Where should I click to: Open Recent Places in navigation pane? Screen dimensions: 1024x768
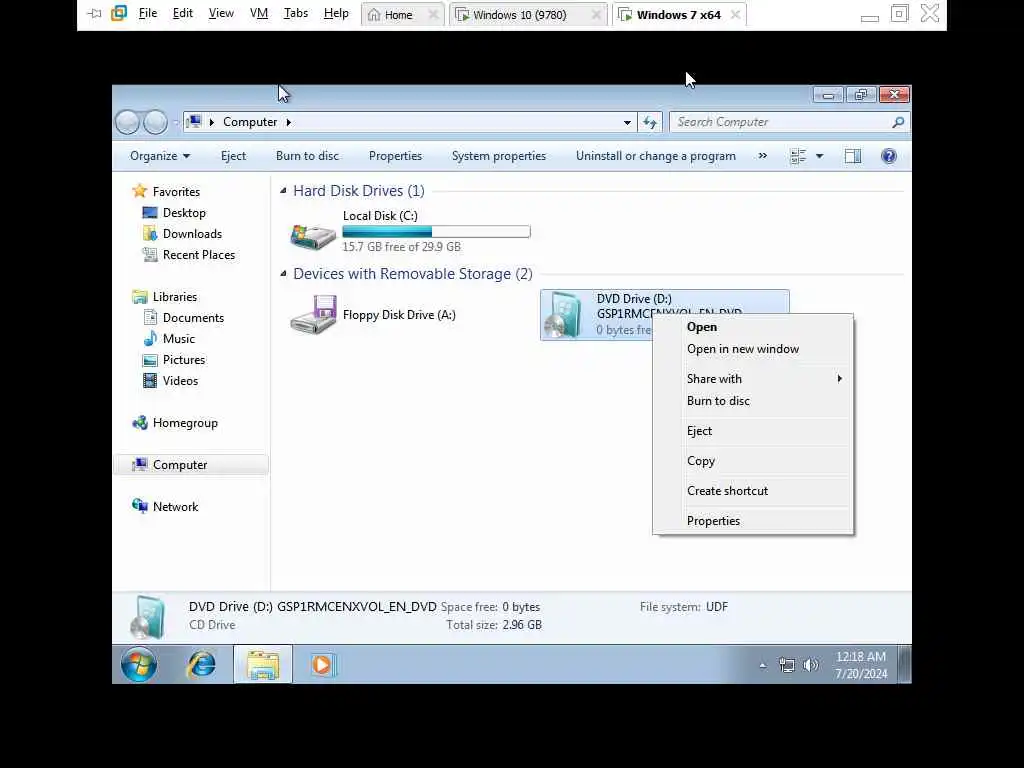pos(199,255)
